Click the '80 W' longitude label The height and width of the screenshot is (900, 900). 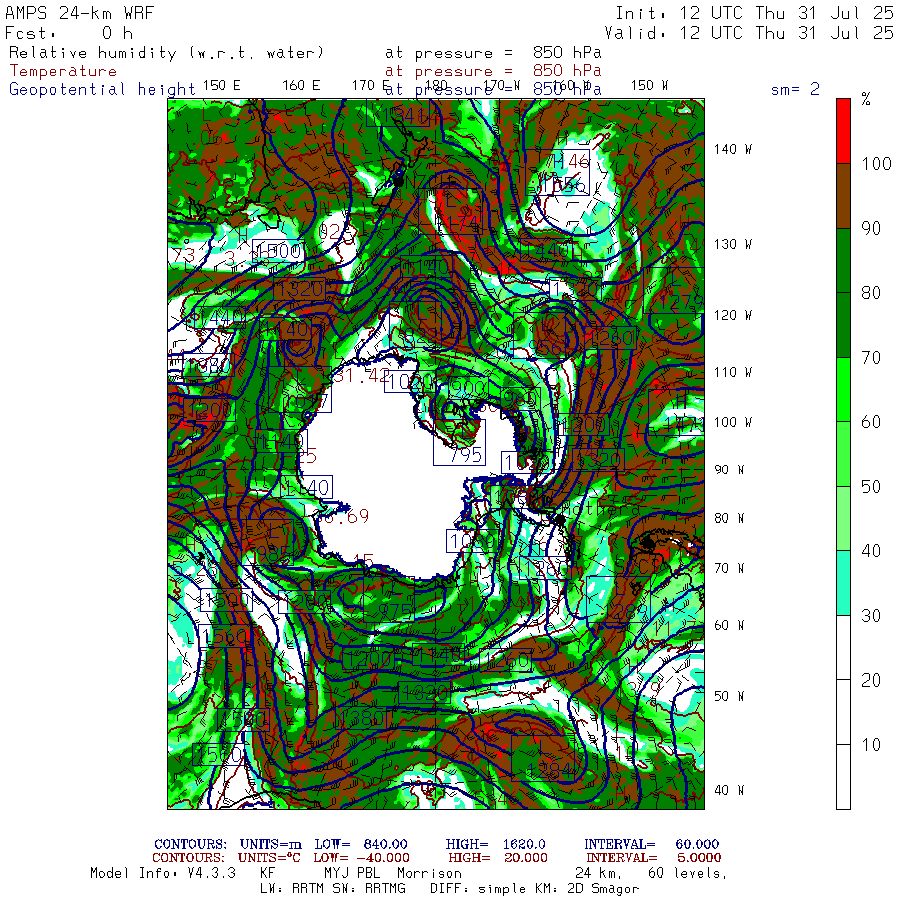729,518
